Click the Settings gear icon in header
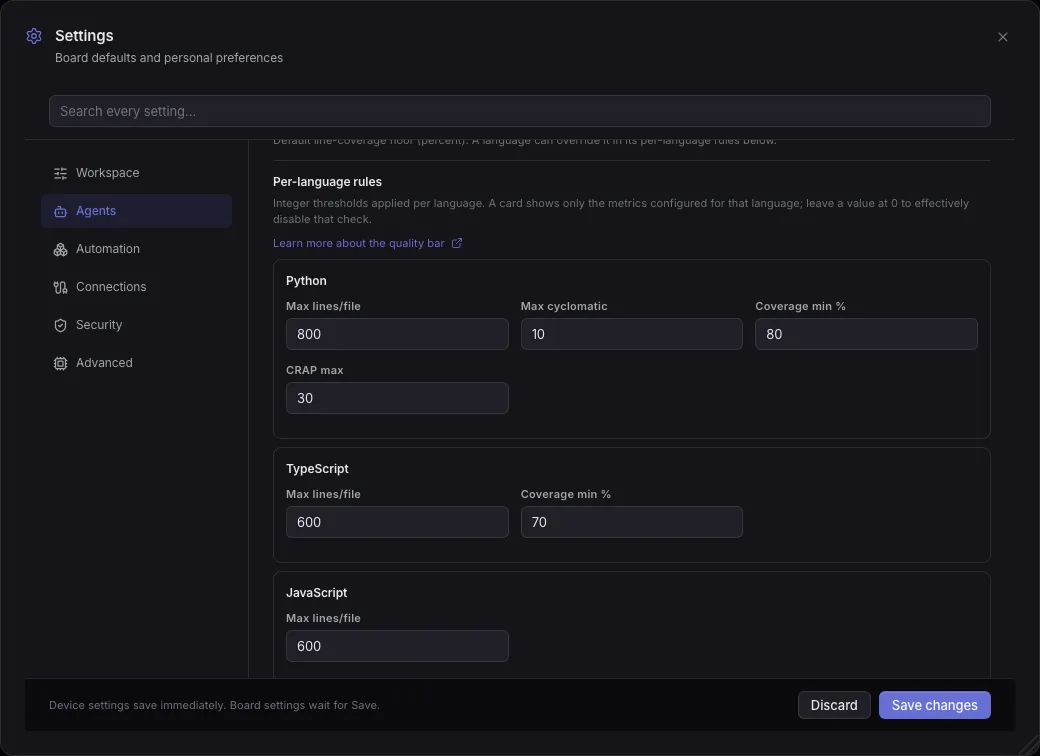This screenshot has height=756, width=1040. (34, 36)
